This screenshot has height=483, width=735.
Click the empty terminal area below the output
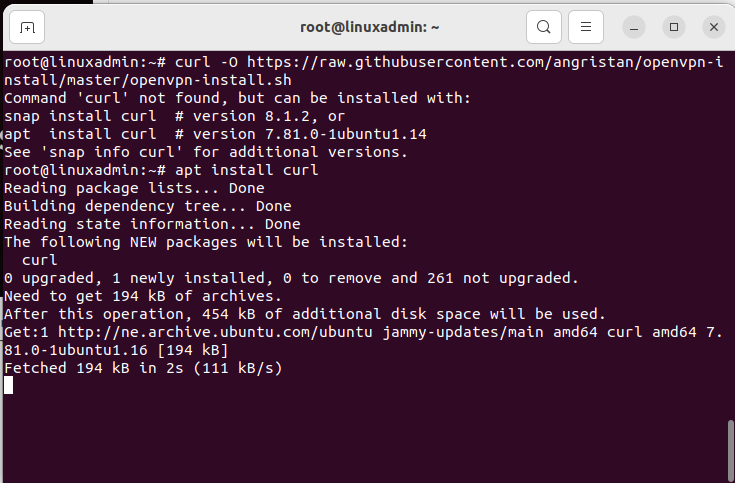[366, 438]
